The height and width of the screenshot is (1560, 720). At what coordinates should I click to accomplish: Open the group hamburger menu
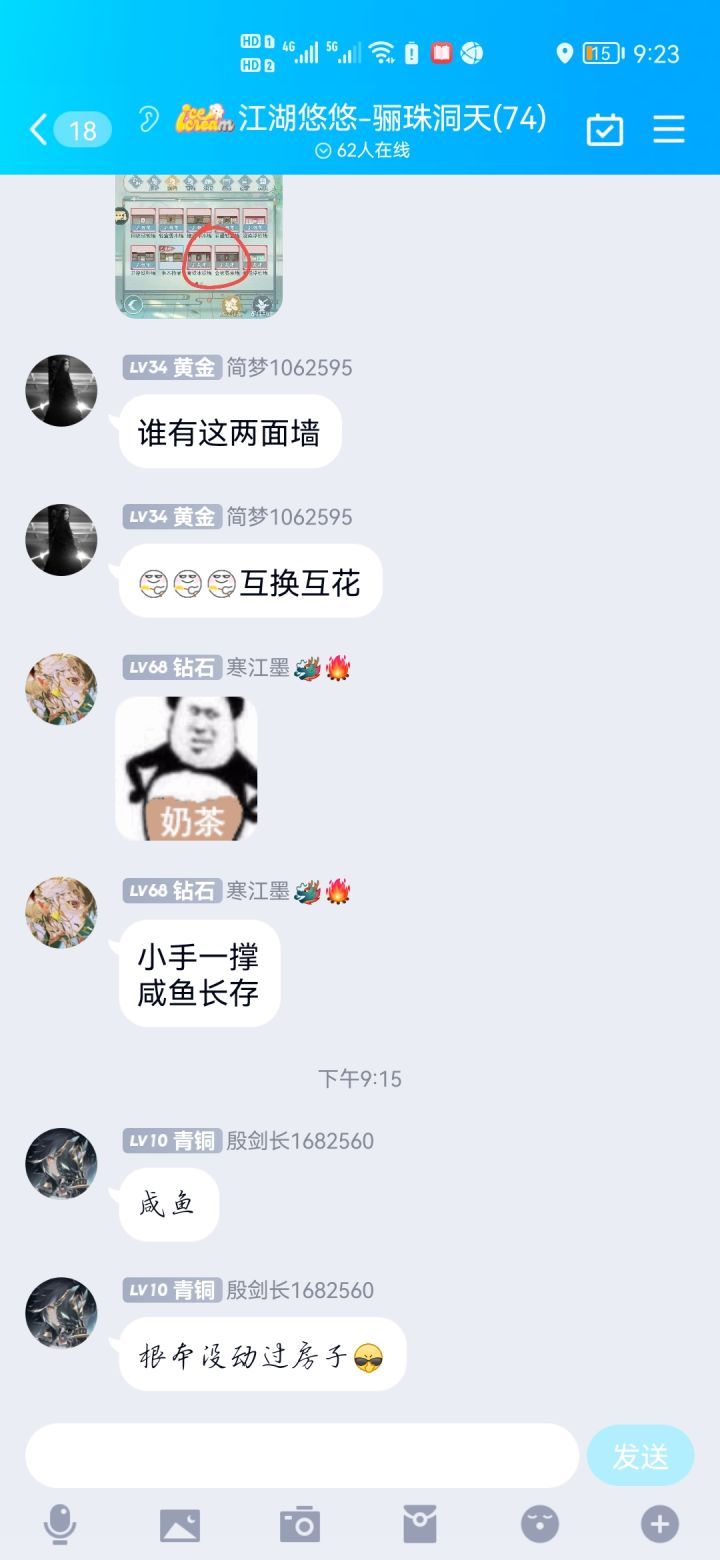(x=668, y=129)
